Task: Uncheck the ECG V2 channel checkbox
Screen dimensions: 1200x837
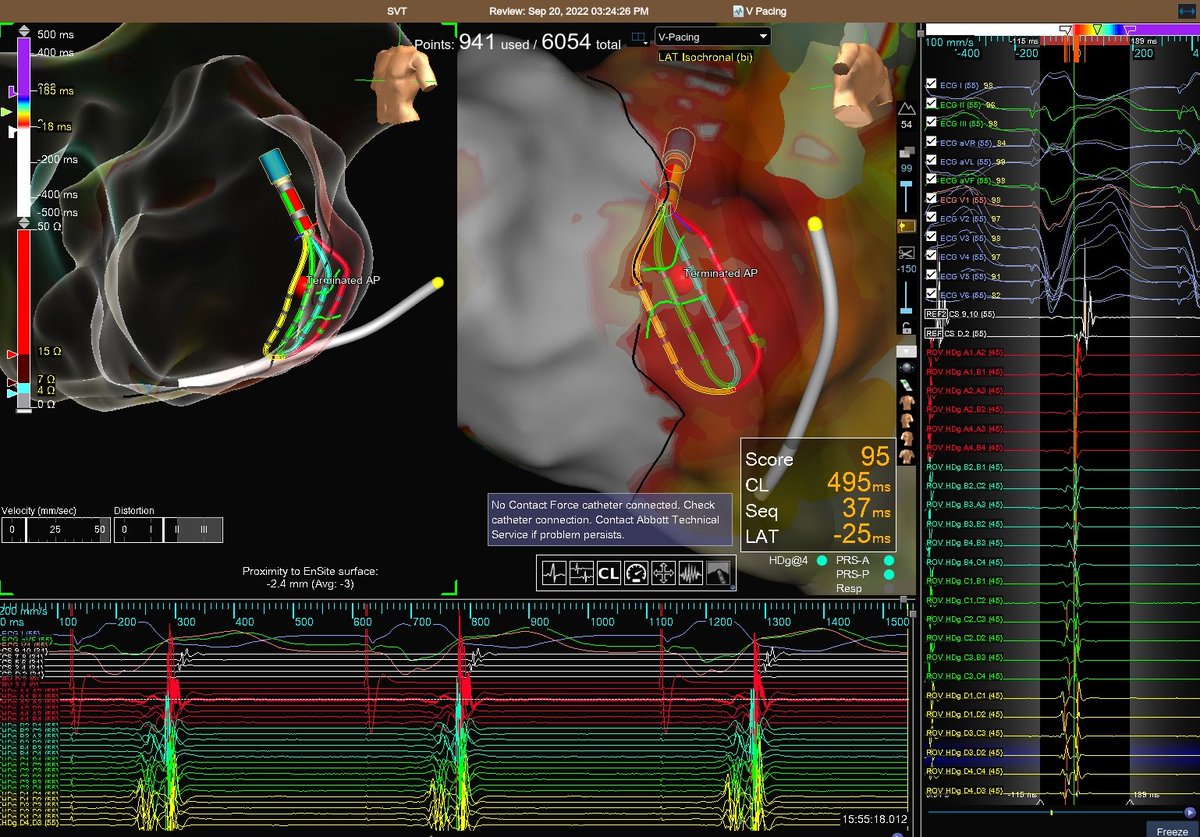Action: tap(932, 218)
